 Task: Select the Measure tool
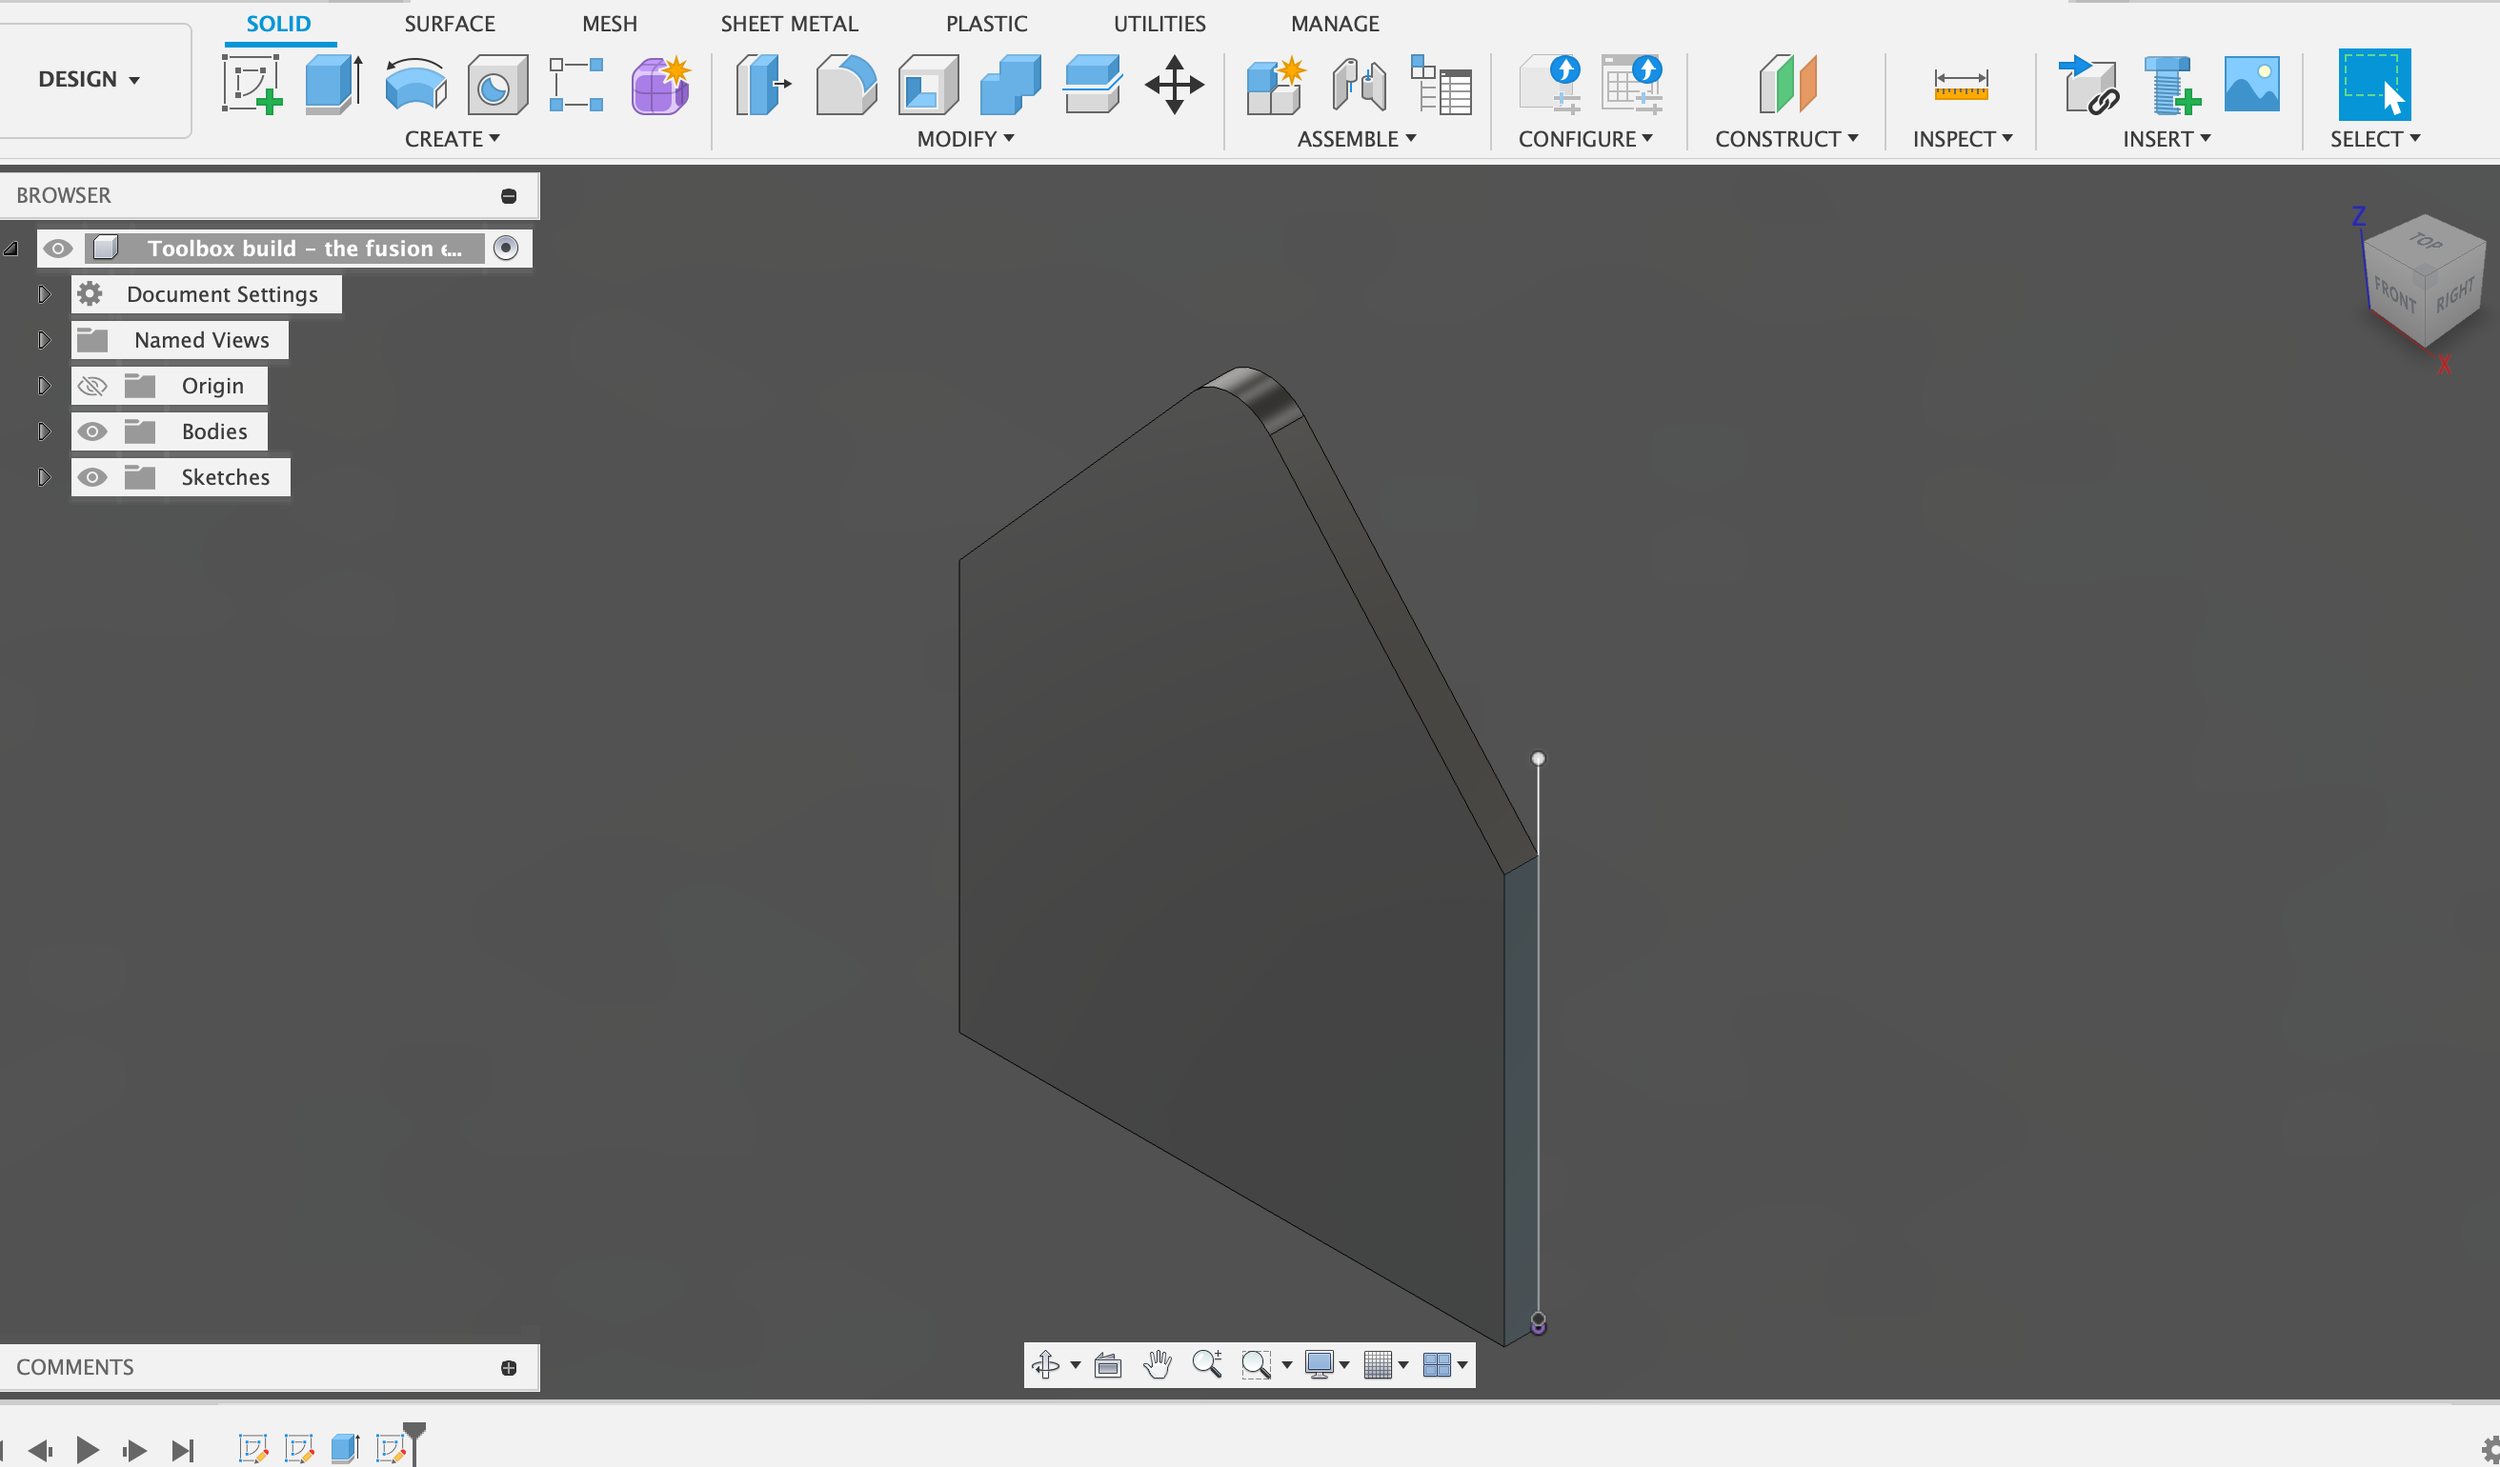(x=1961, y=85)
